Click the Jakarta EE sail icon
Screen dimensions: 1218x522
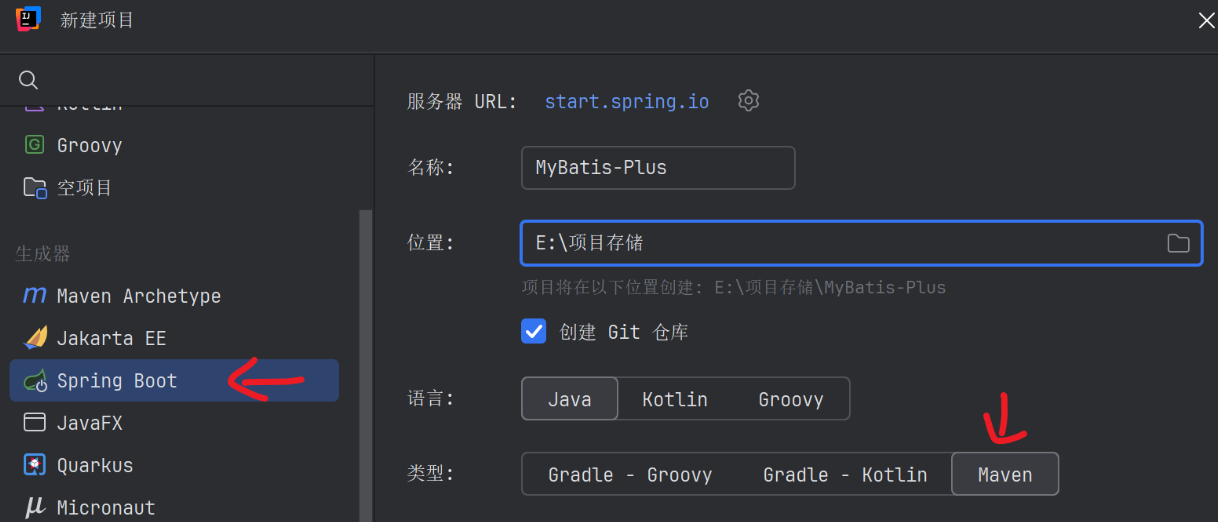[x=35, y=338]
